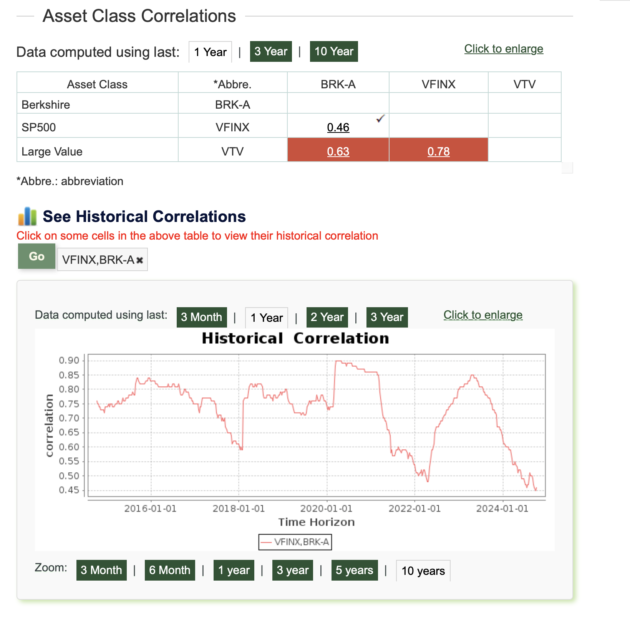Click the VFINX column header
Image resolution: width=630 pixels, height=619 pixels.
438,84
